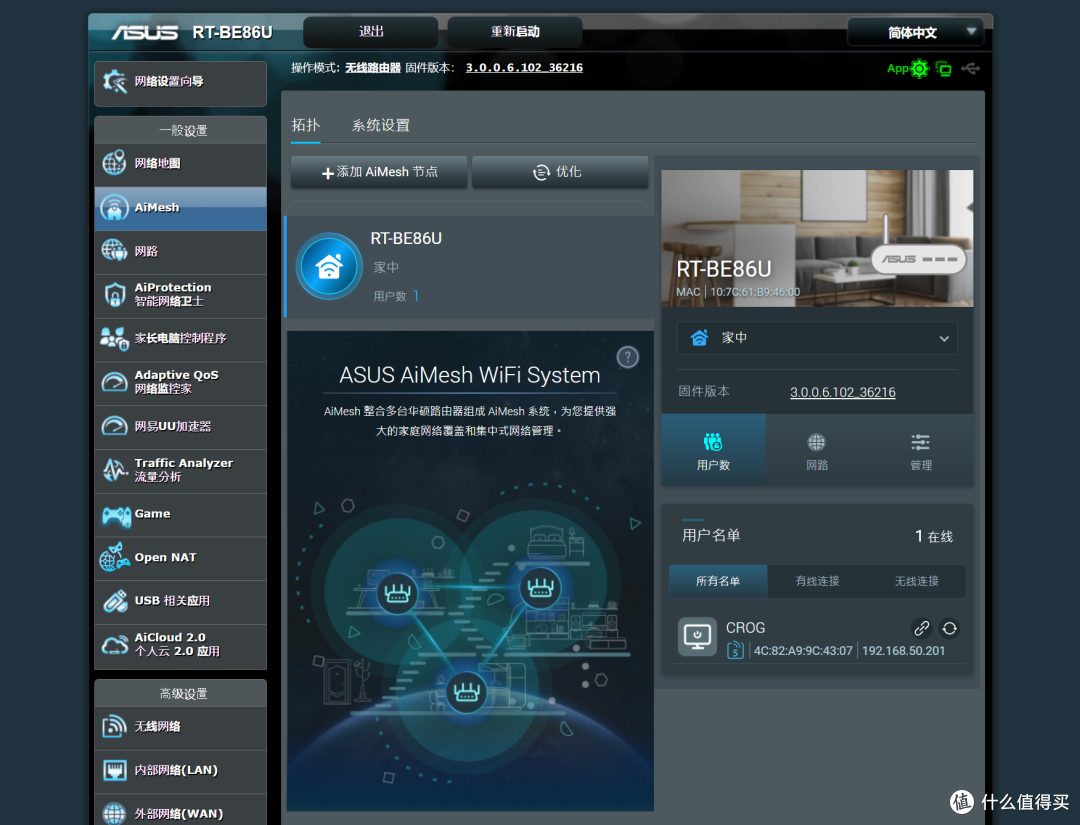The height and width of the screenshot is (825, 1080).
Task: Switch to the 系统设置 tab
Action: 381,125
